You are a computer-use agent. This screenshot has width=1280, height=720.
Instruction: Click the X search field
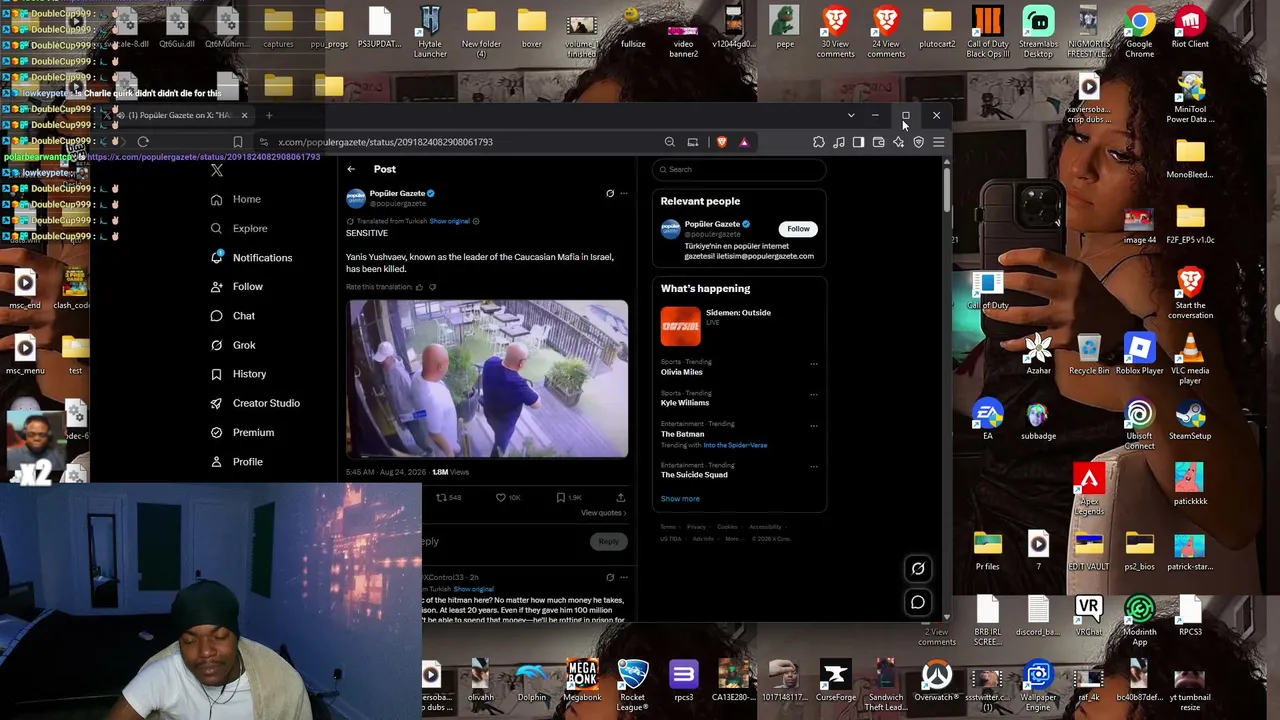[x=739, y=169]
